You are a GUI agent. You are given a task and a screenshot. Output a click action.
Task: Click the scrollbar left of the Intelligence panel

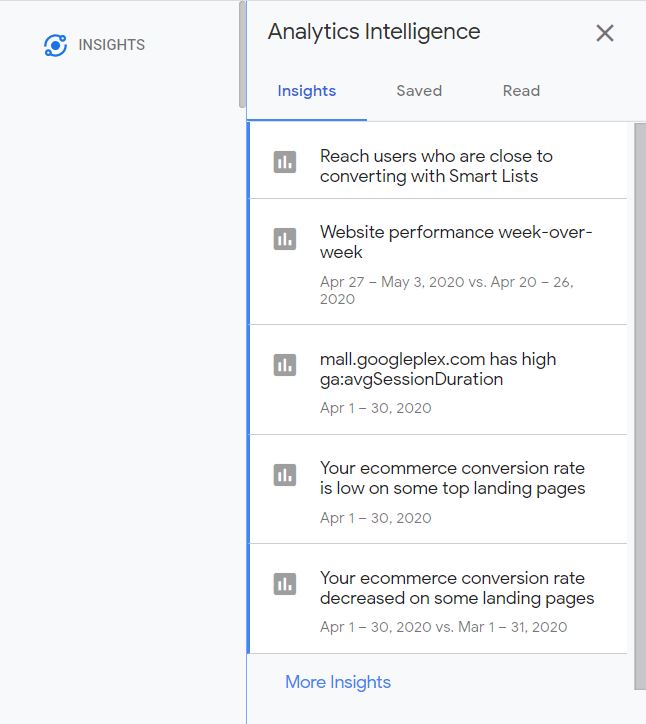[242, 54]
